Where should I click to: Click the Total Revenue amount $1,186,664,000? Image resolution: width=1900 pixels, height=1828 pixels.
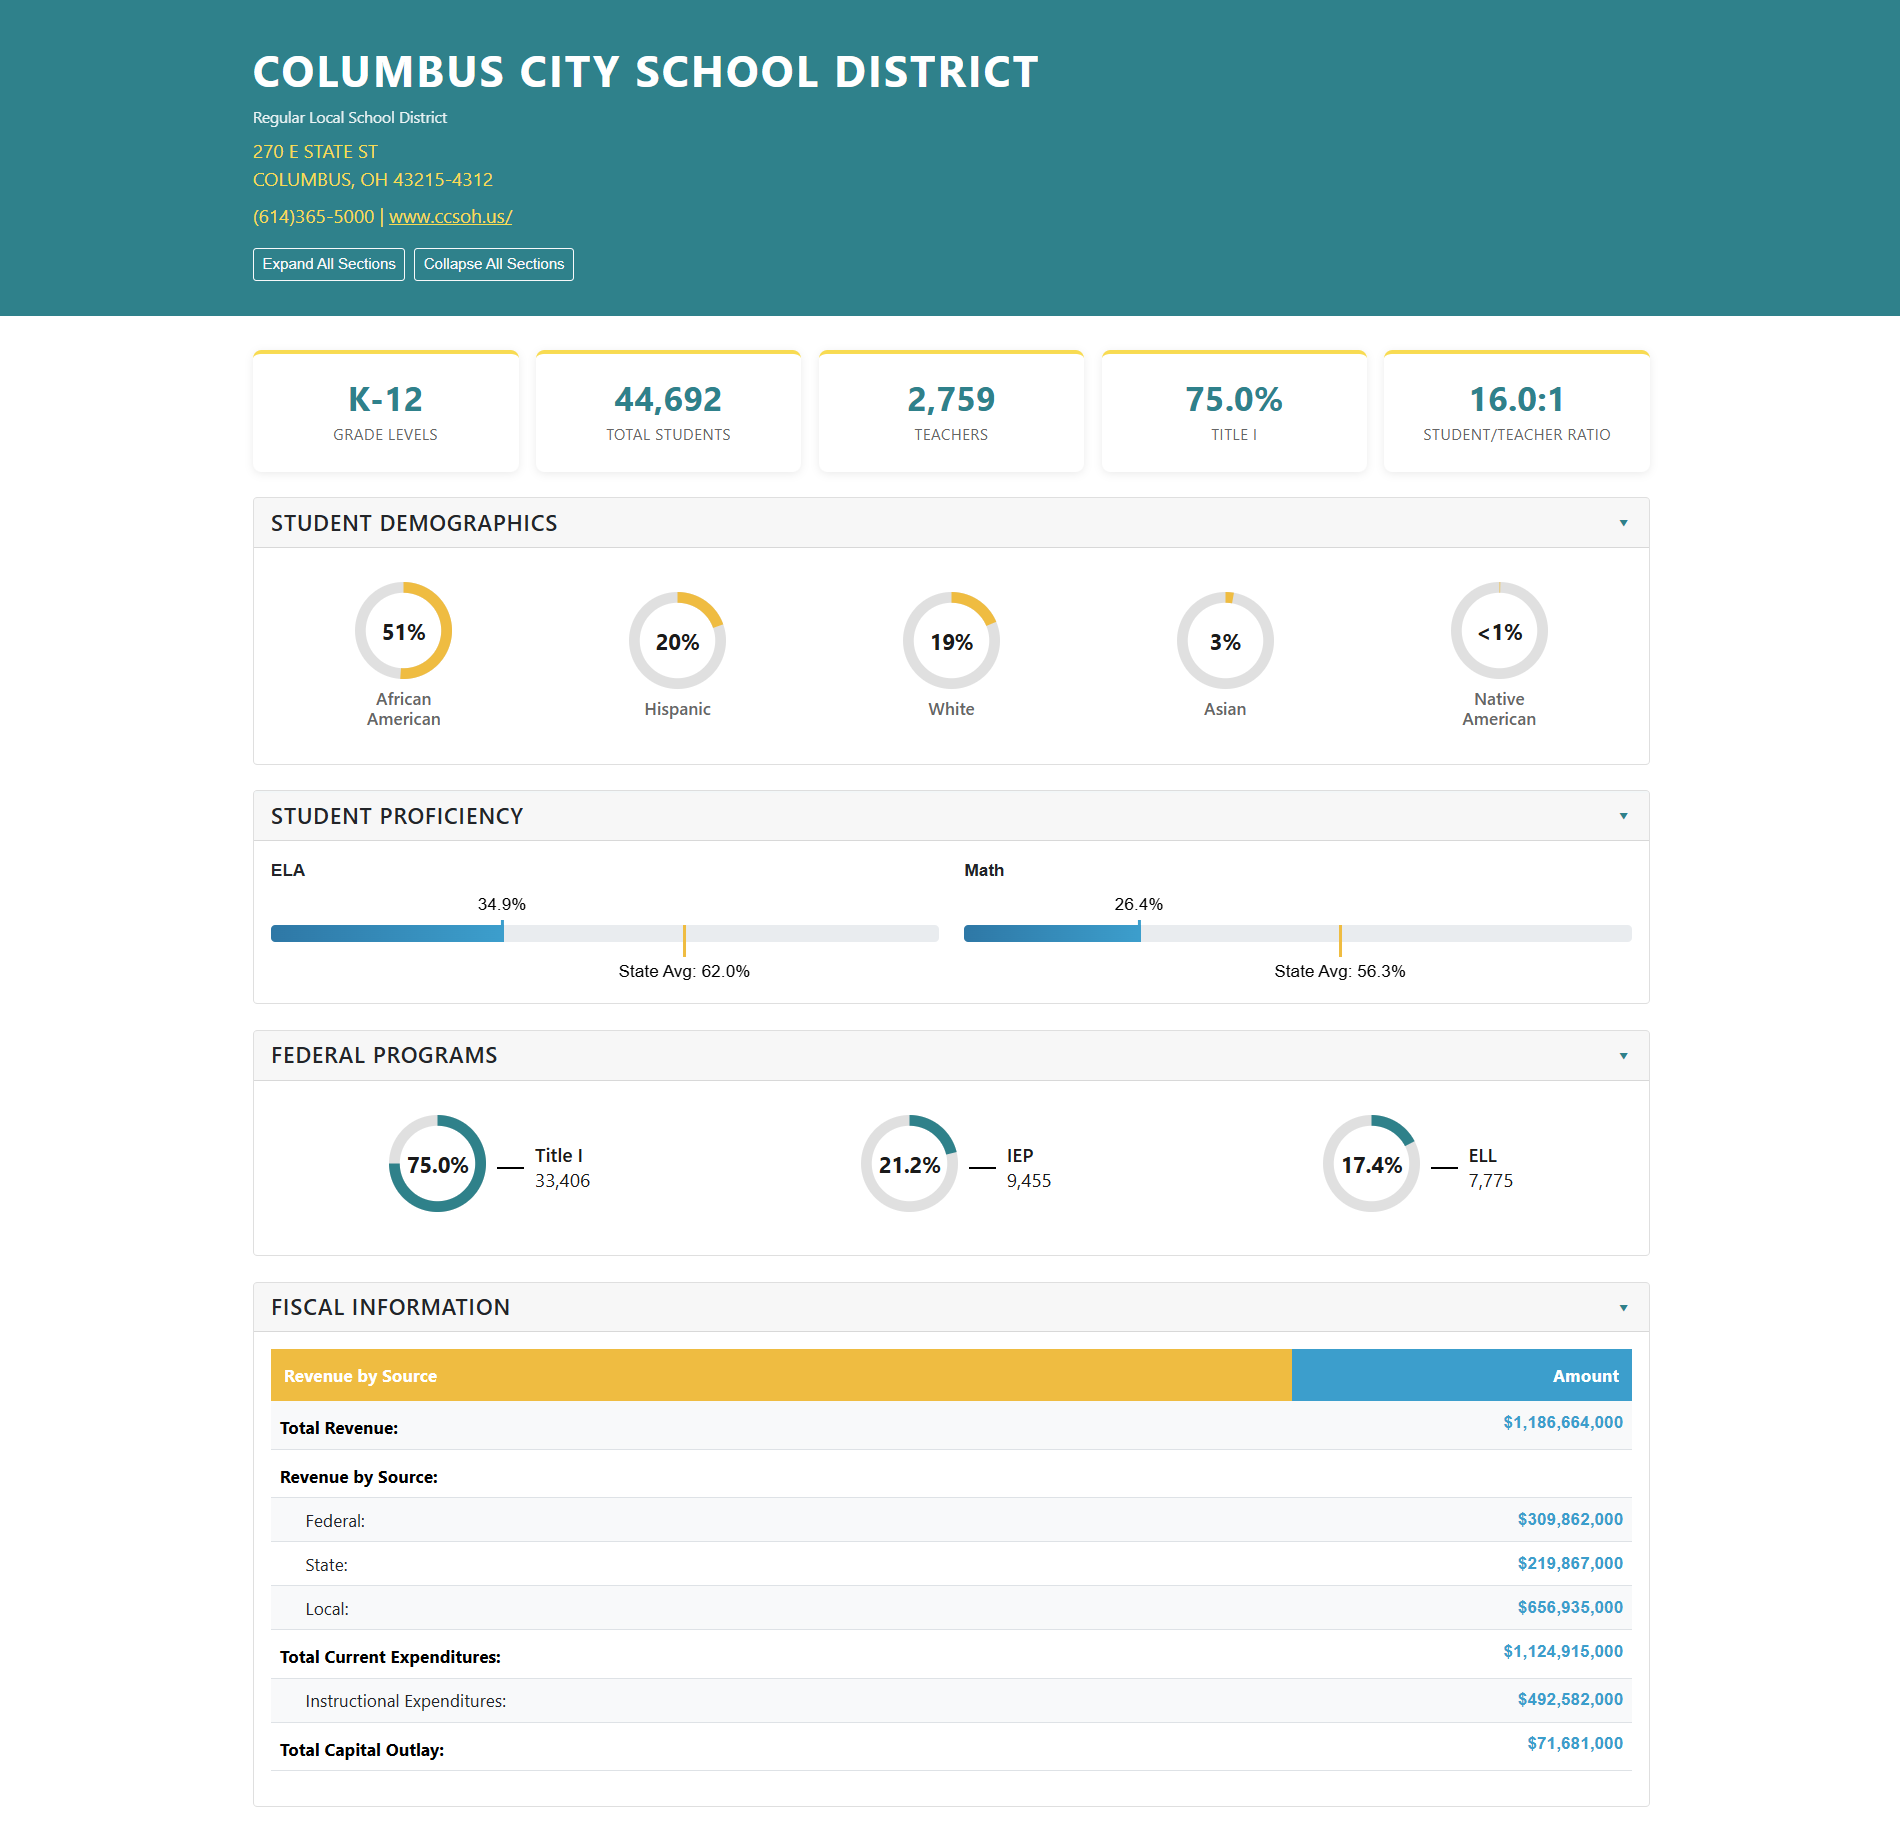(x=1563, y=1422)
